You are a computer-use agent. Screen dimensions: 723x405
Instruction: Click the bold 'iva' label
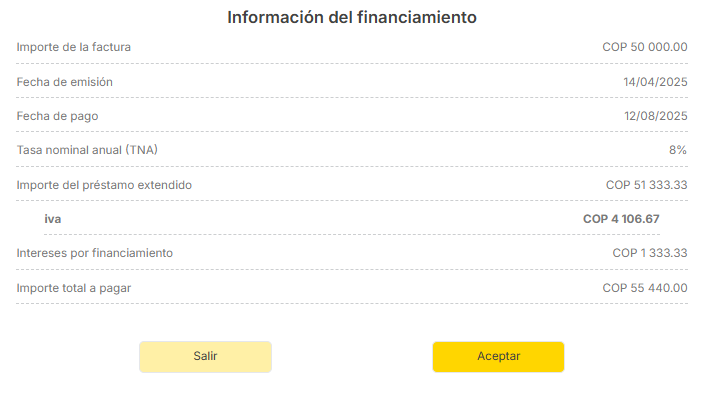coord(53,218)
